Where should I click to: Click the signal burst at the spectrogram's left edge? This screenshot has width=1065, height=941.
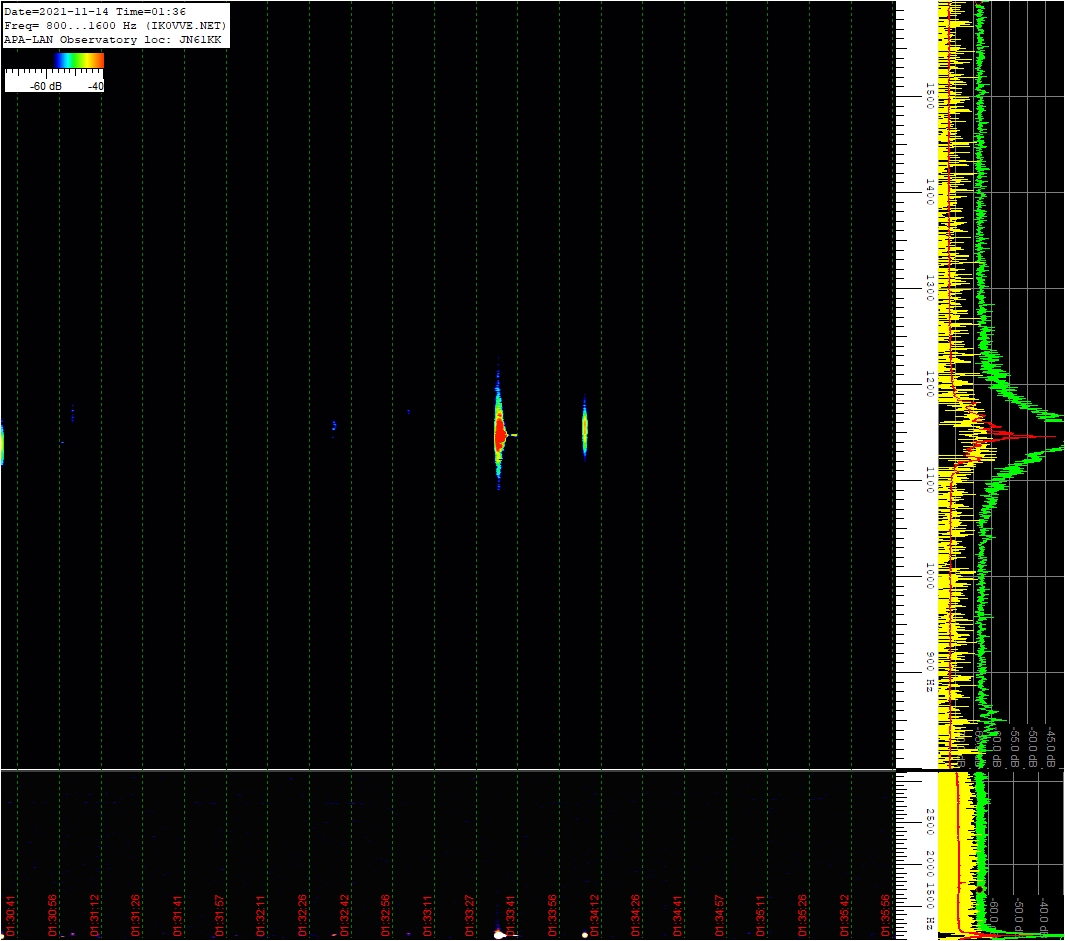click(2, 443)
